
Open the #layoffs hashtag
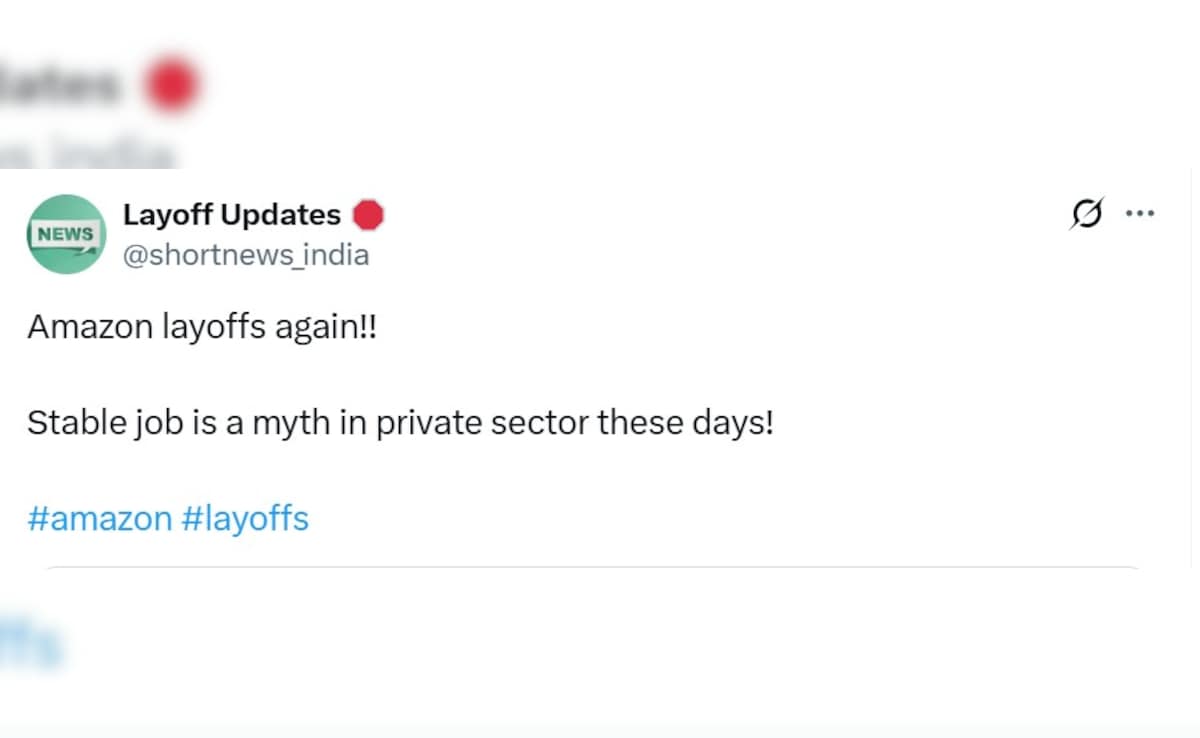coord(245,519)
